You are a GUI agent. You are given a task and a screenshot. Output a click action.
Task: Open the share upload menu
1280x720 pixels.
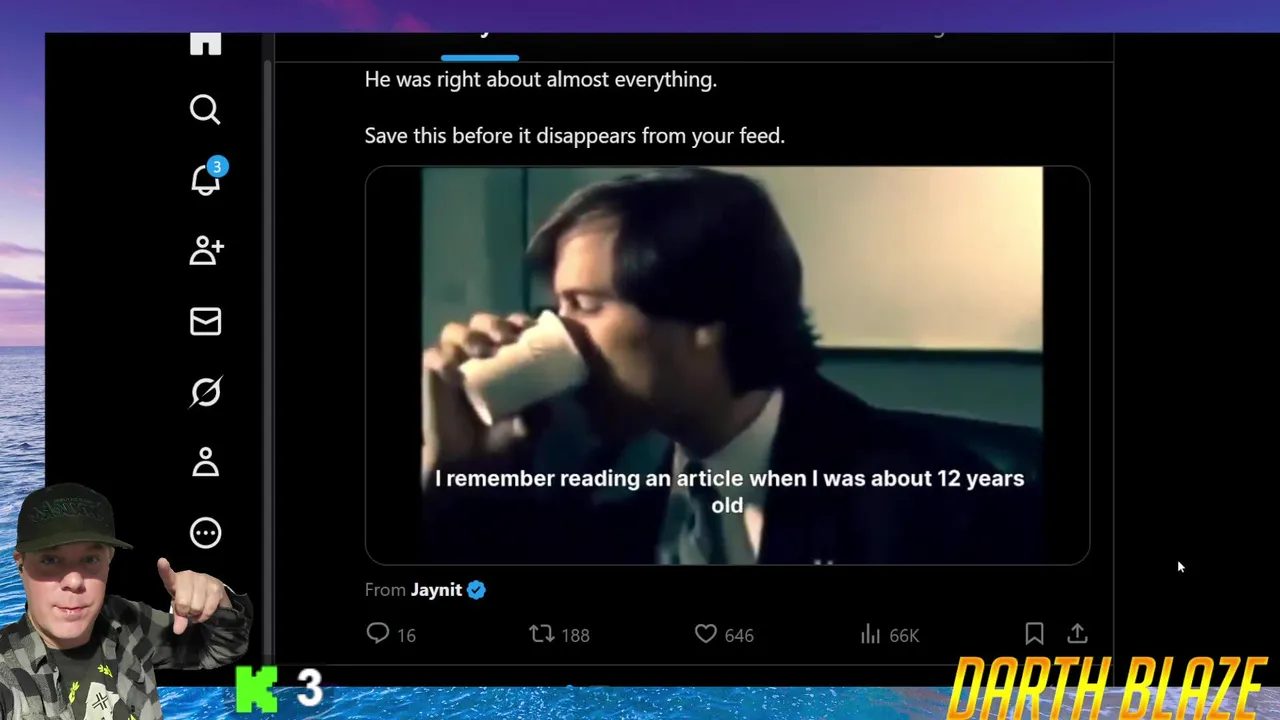pos(1077,633)
